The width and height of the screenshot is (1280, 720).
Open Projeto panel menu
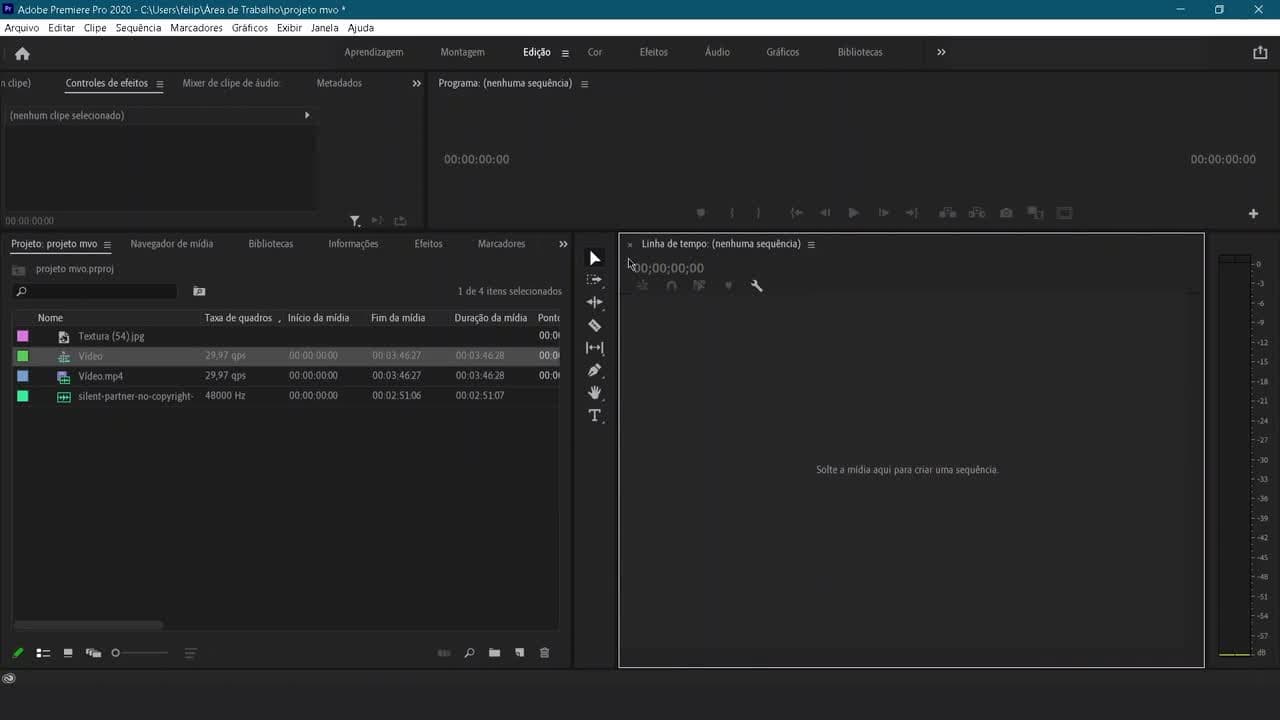(107, 245)
